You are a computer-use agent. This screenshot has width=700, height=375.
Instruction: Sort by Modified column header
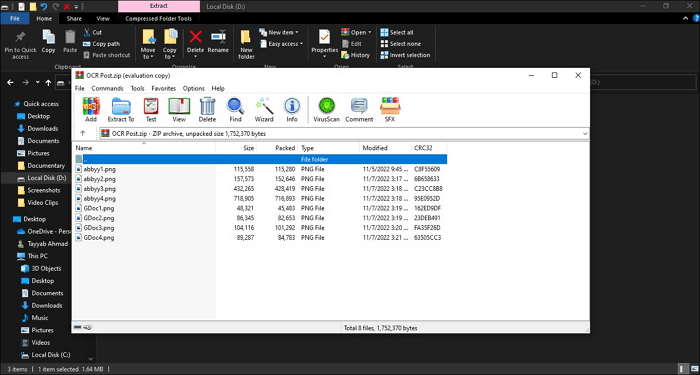pos(385,148)
